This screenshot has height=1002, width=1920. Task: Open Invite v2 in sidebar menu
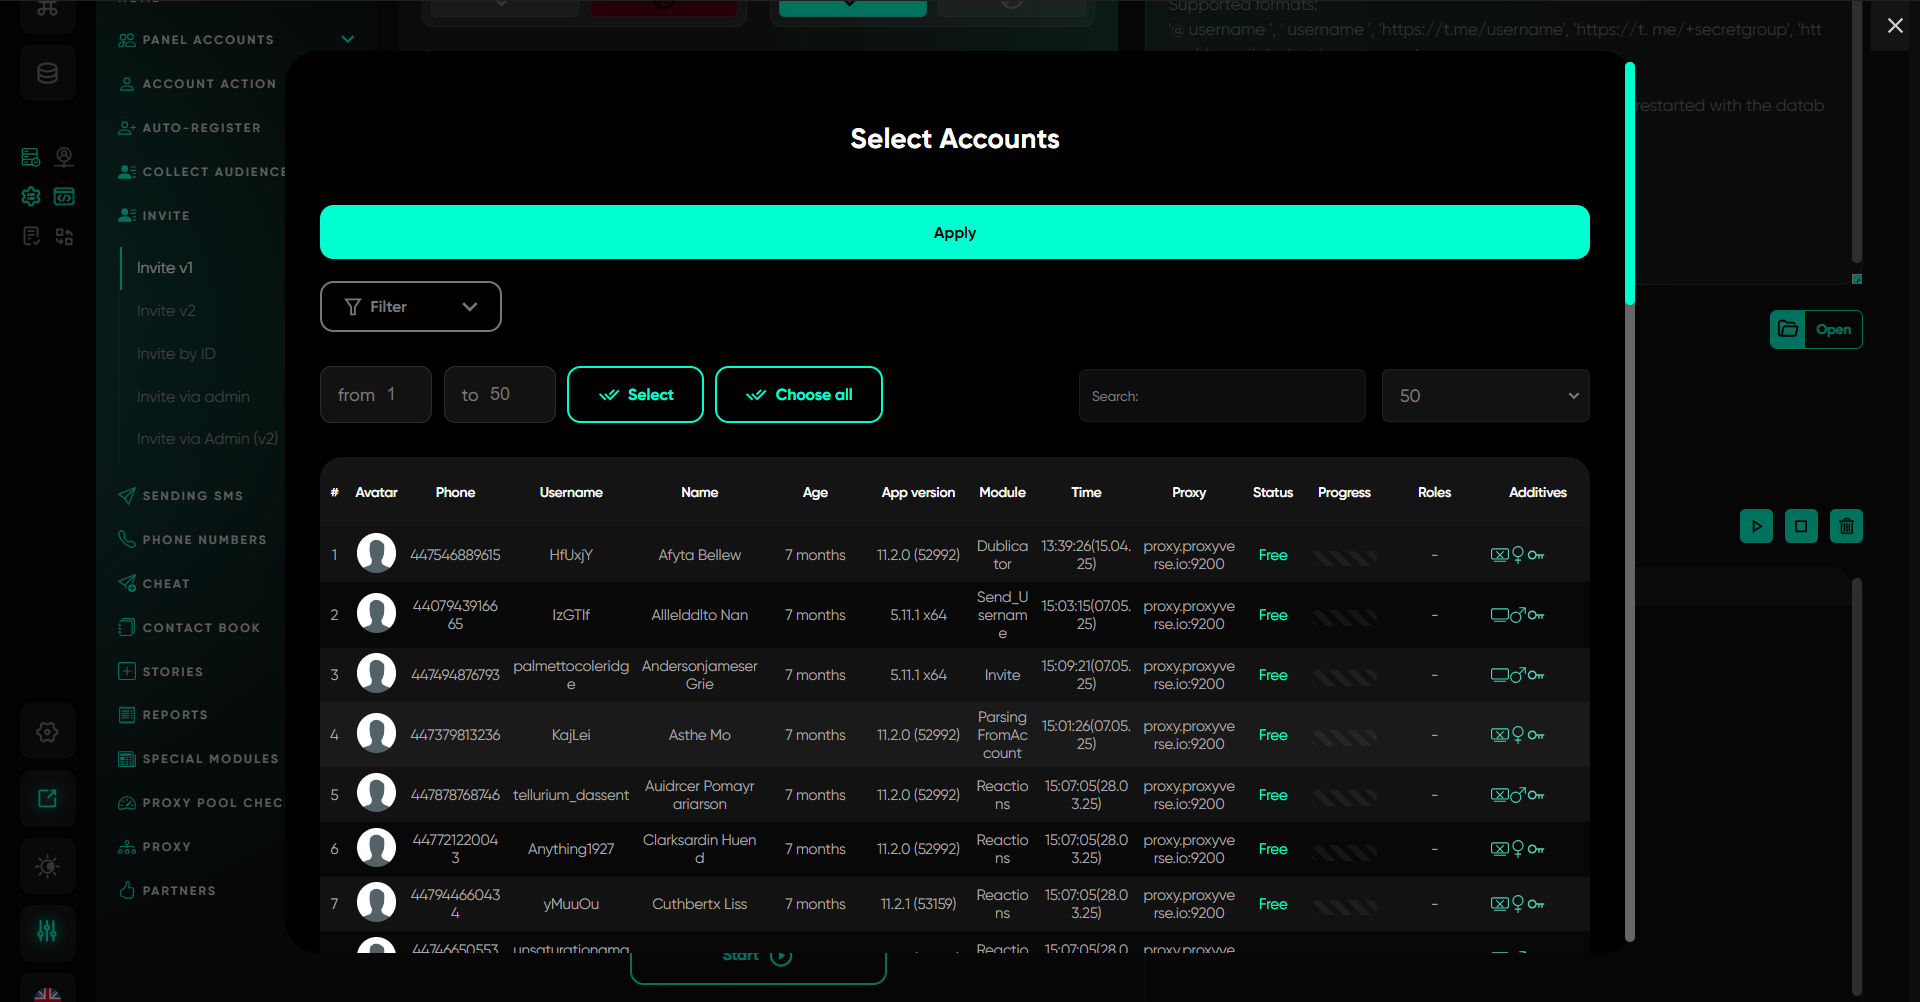point(166,311)
